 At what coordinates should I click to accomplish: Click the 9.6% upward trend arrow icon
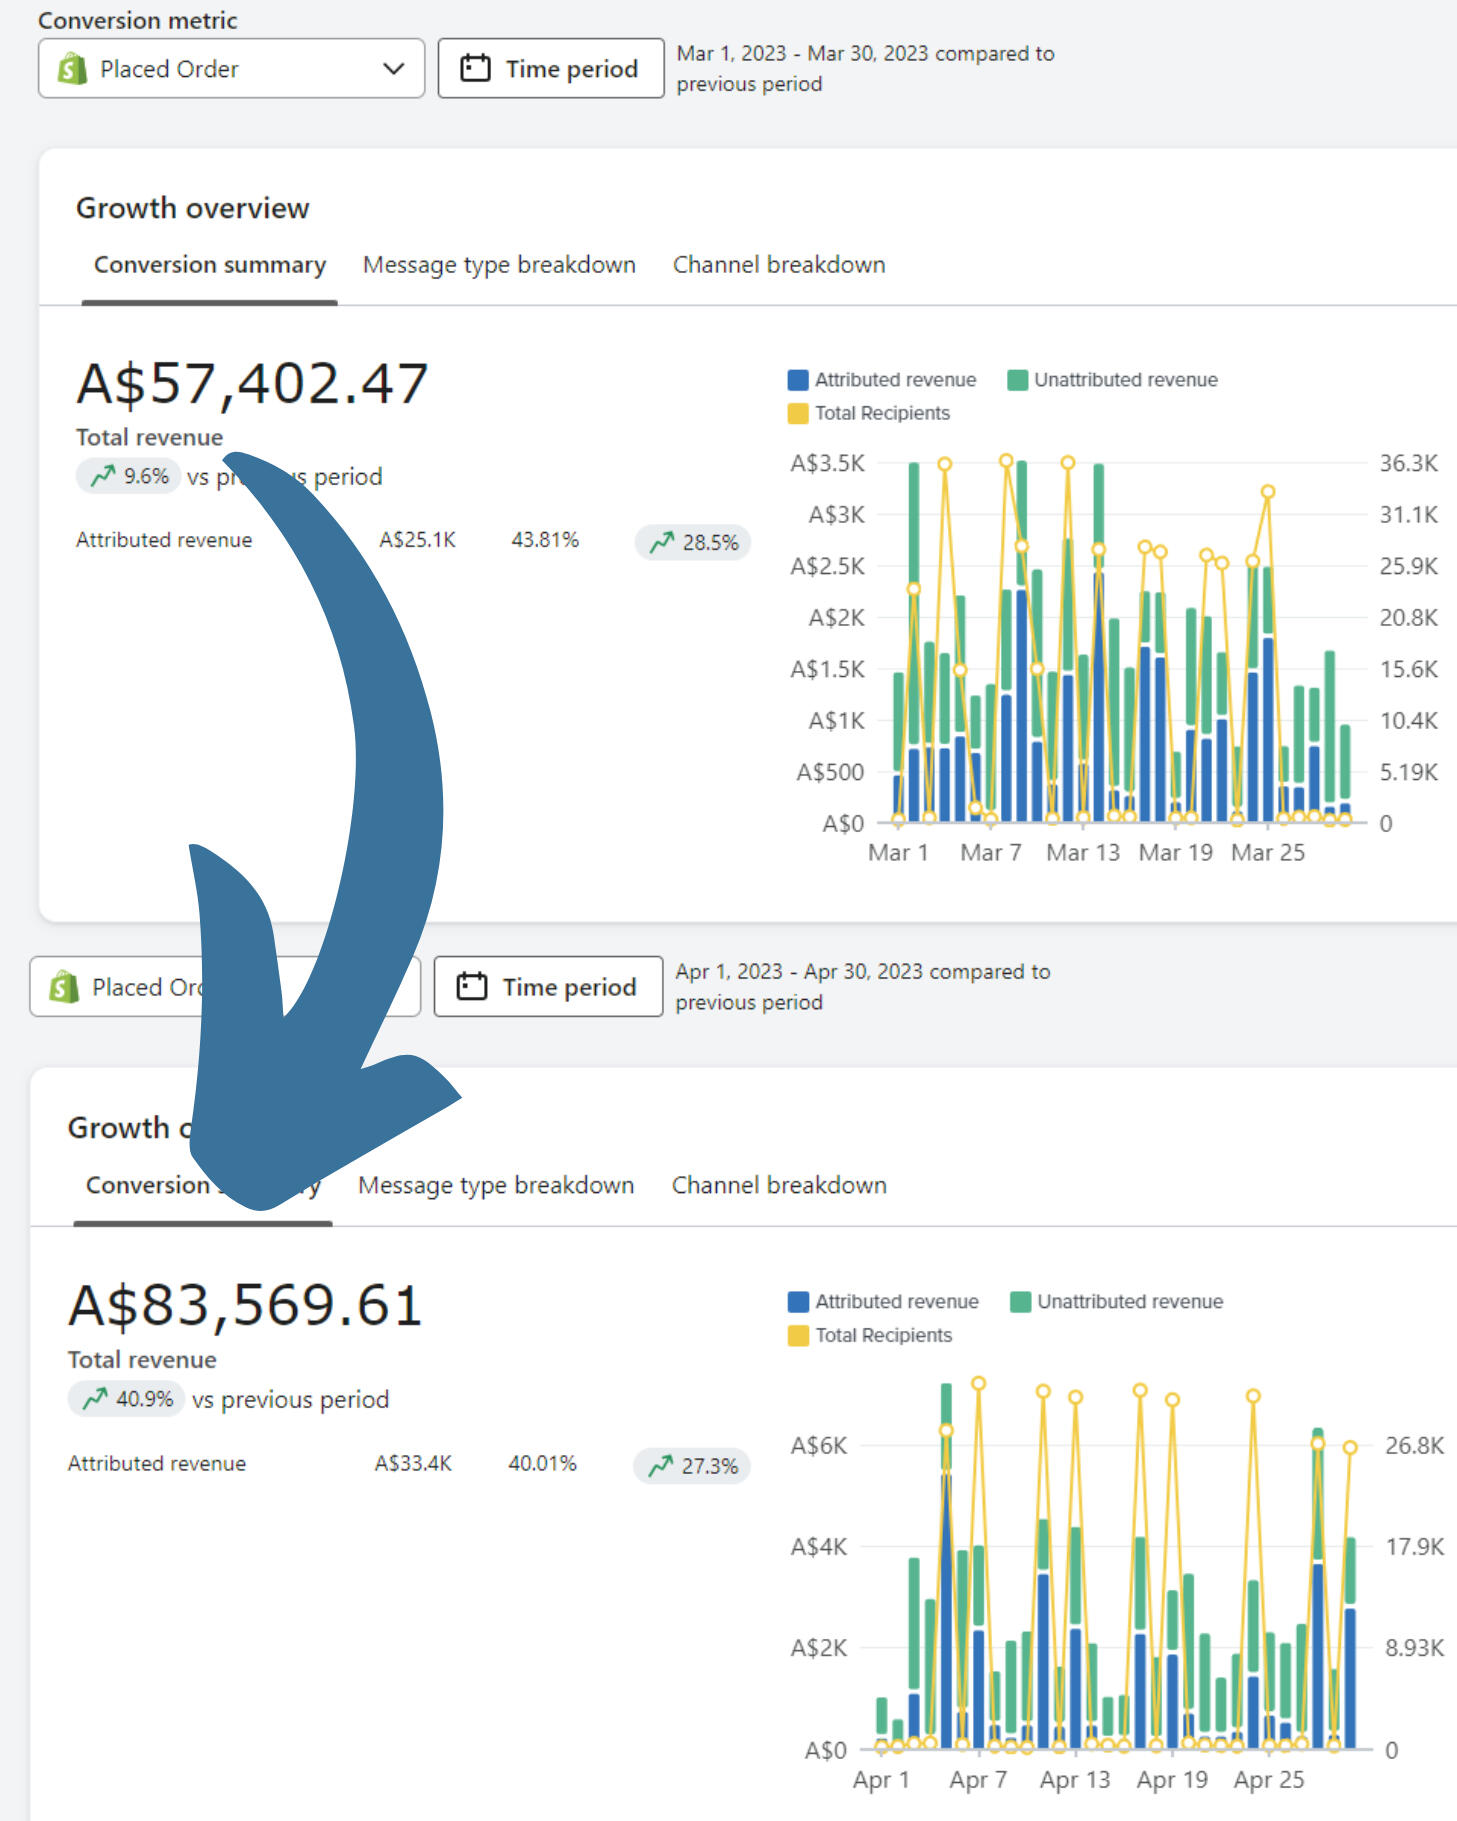pyautogui.click(x=103, y=476)
